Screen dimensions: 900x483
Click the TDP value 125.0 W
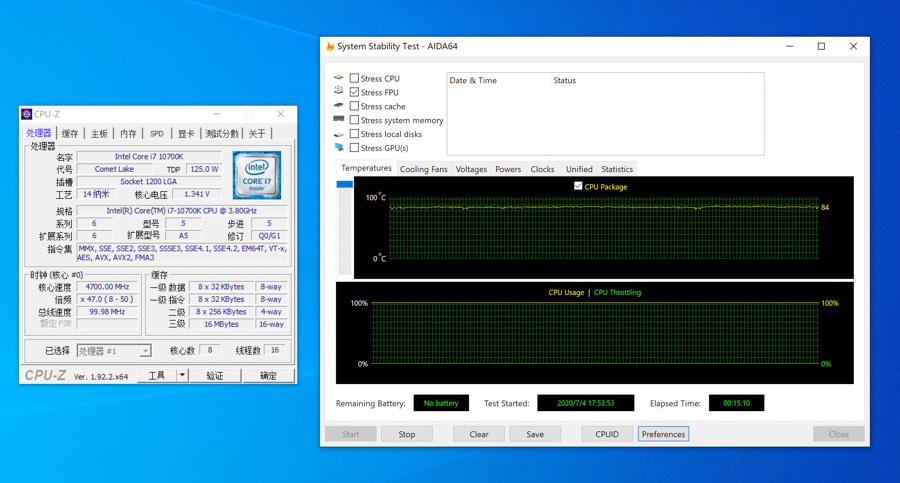(204, 169)
